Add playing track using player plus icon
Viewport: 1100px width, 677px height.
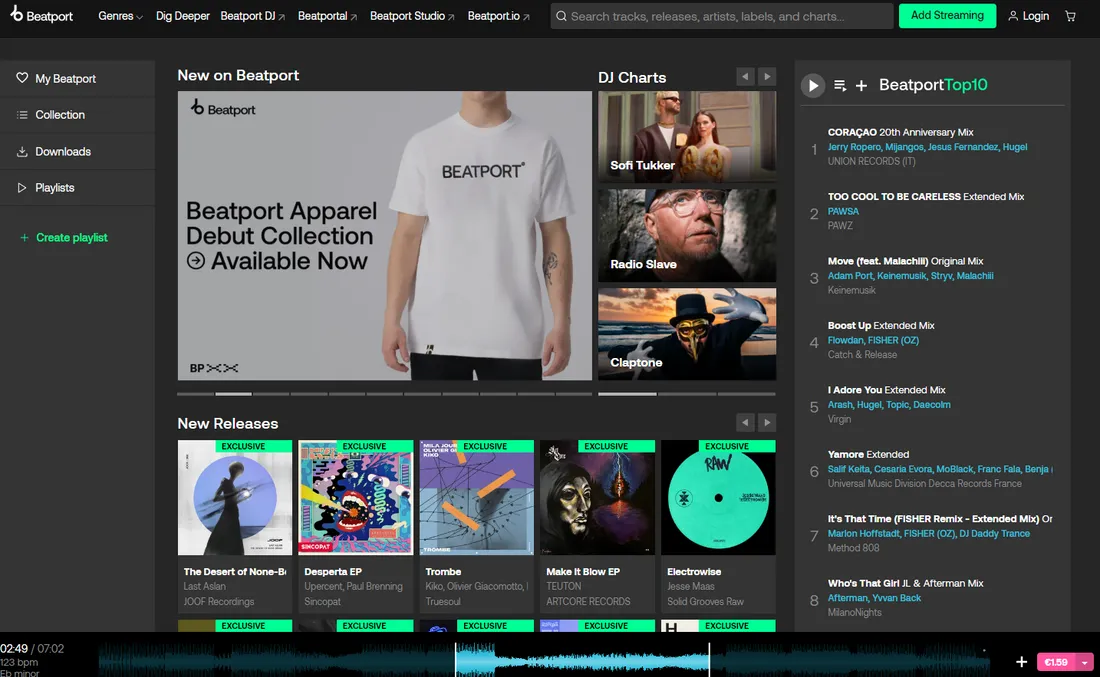[x=1021, y=662]
